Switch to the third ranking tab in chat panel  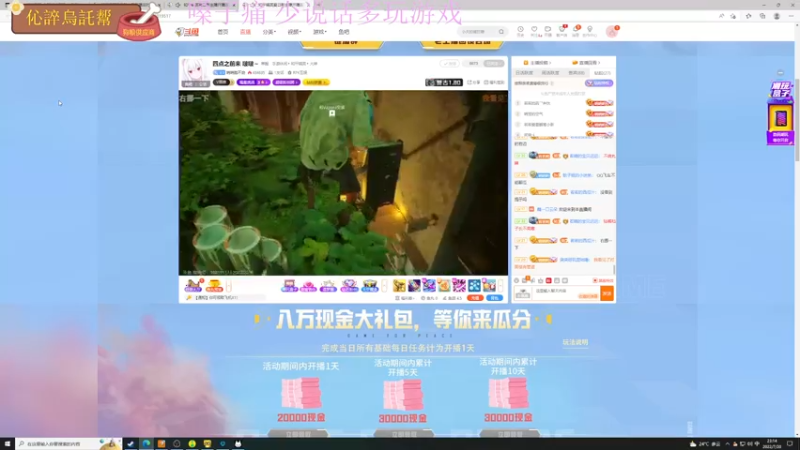click(576, 73)
